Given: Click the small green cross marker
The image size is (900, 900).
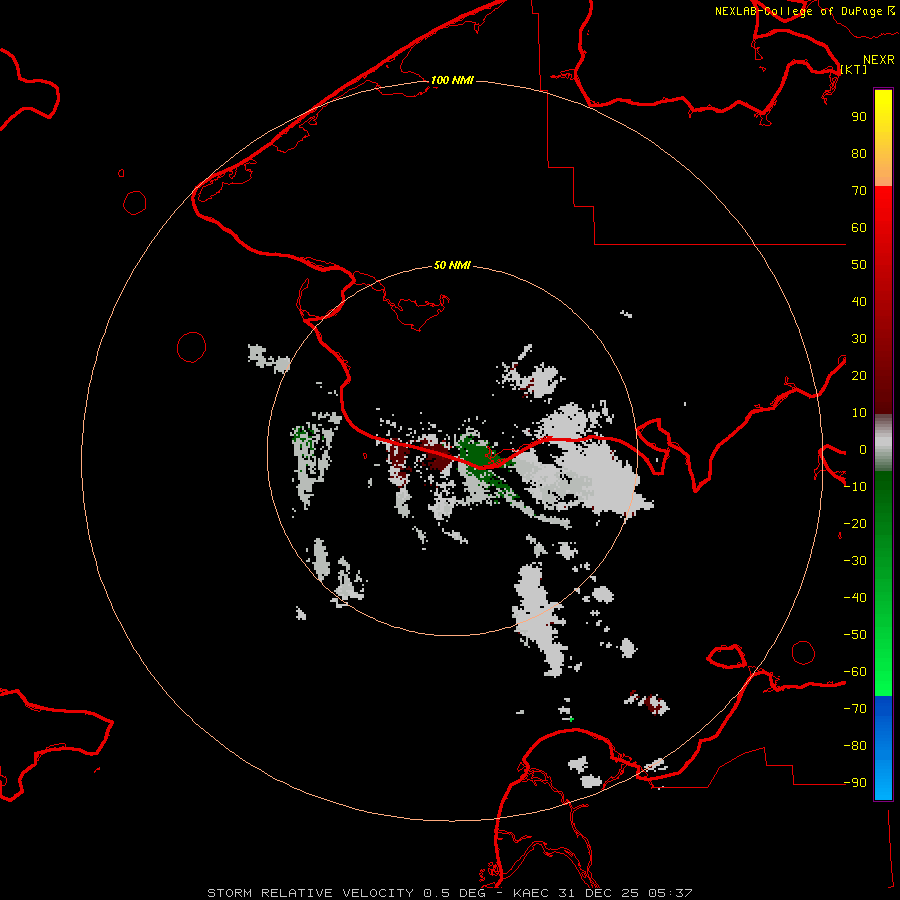Looking at the screenshot, I should tap(571, 719).
